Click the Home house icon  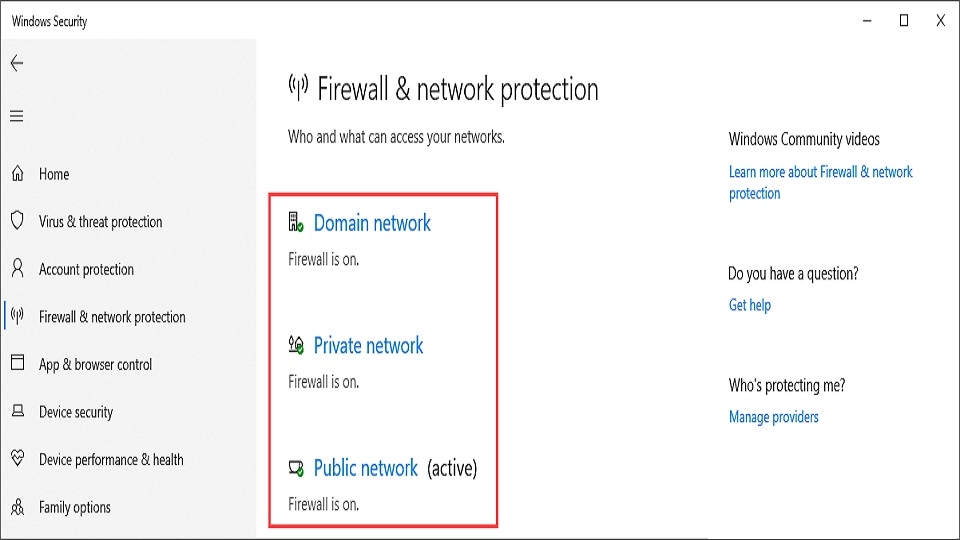[17, 174]
